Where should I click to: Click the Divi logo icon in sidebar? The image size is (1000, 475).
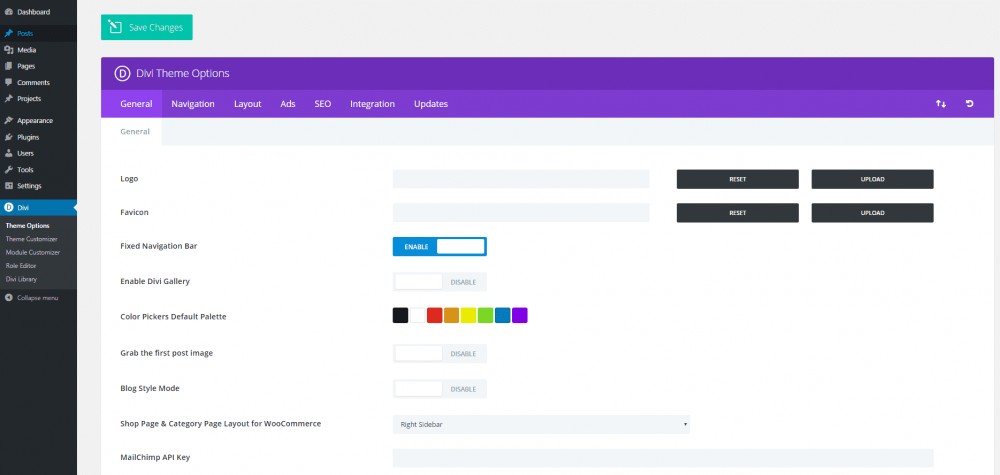click(x=8, y=208)
